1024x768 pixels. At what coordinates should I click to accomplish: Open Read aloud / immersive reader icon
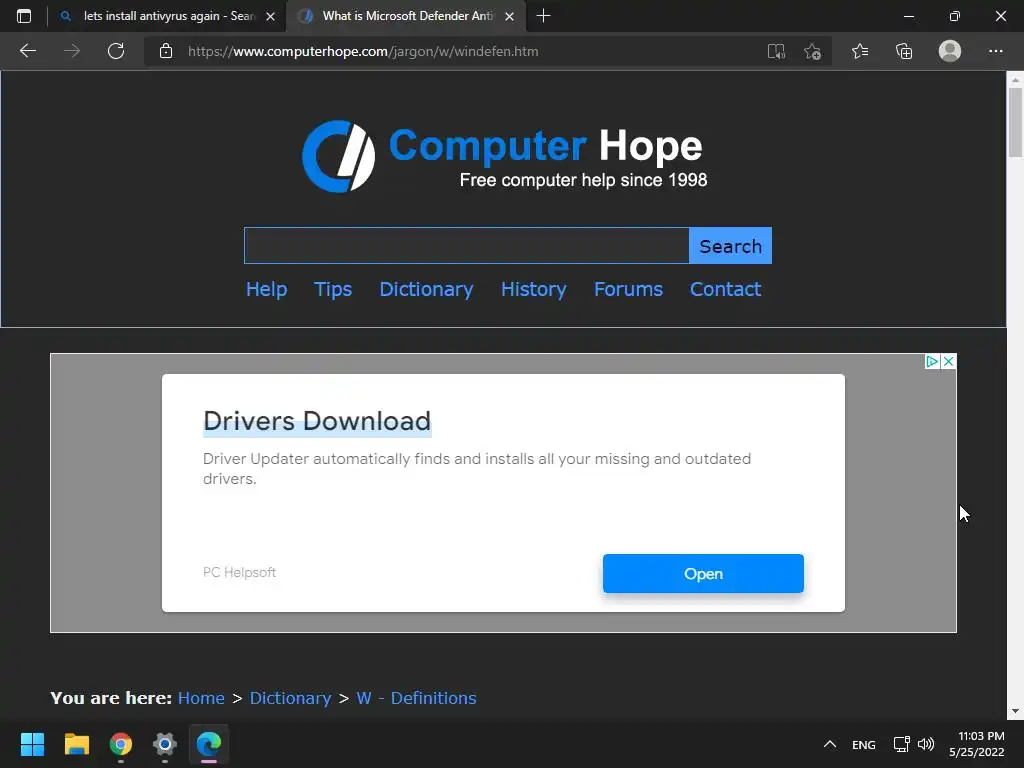tap(776, 51)
